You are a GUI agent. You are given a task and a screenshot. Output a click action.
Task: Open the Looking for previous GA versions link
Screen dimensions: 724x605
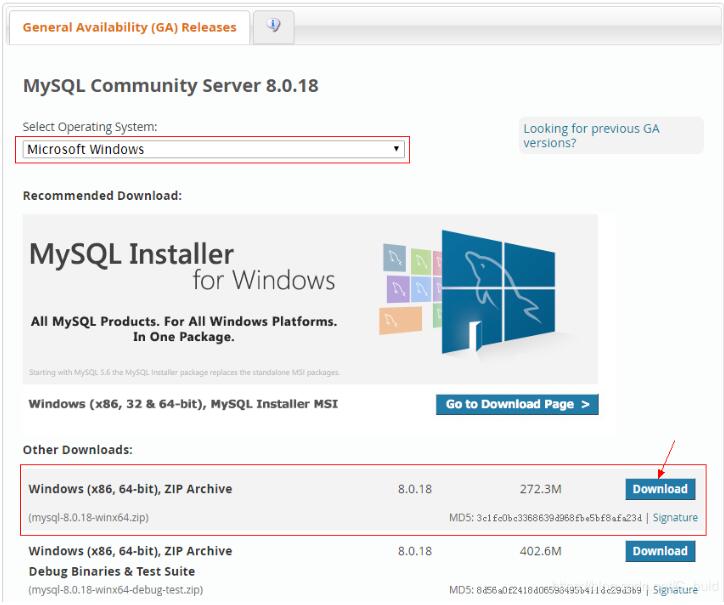pyautogui.click(x=591, y=136)
